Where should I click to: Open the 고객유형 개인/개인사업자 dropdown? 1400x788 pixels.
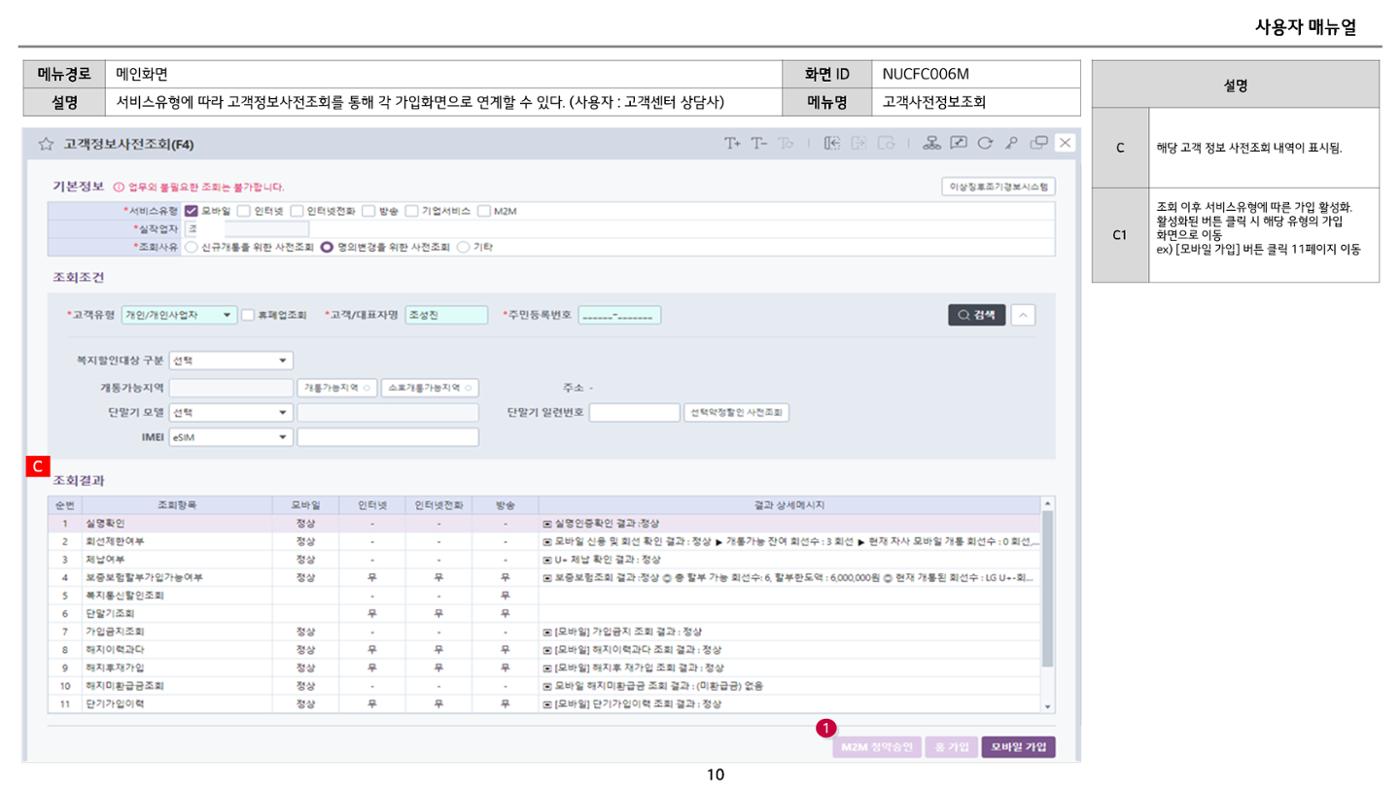(179, 315)
